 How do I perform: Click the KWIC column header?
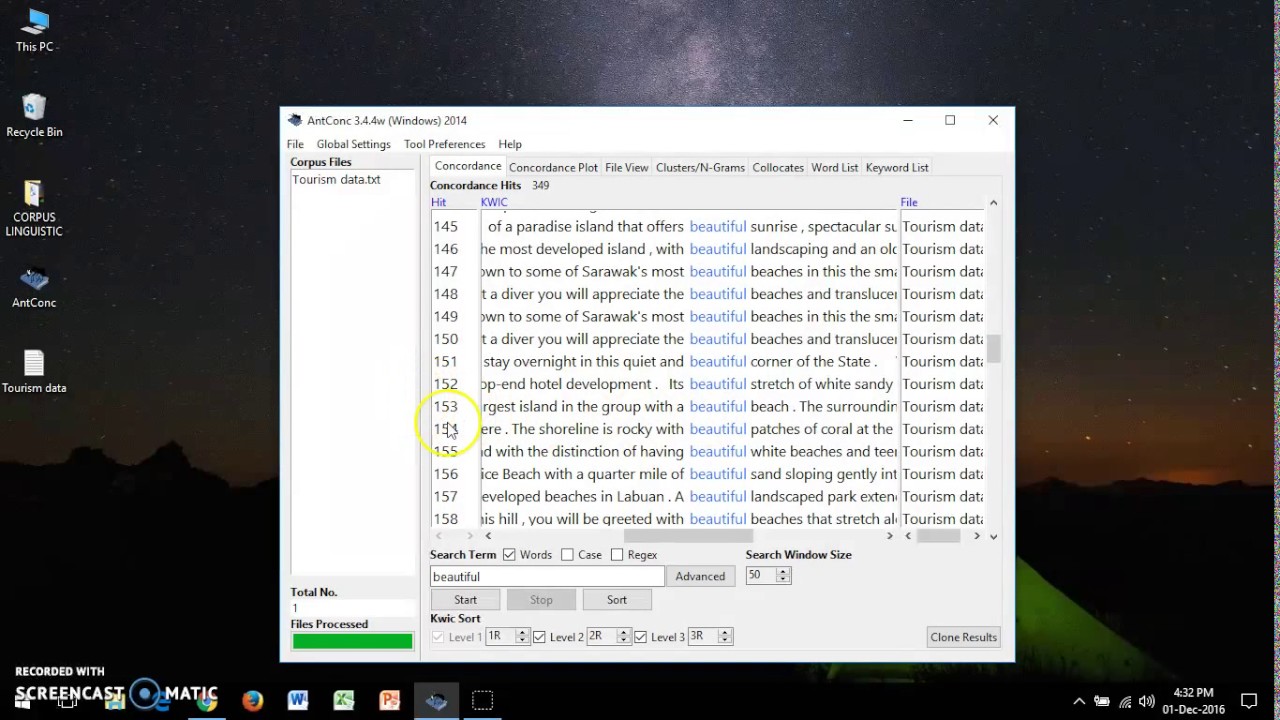[494, 202]
